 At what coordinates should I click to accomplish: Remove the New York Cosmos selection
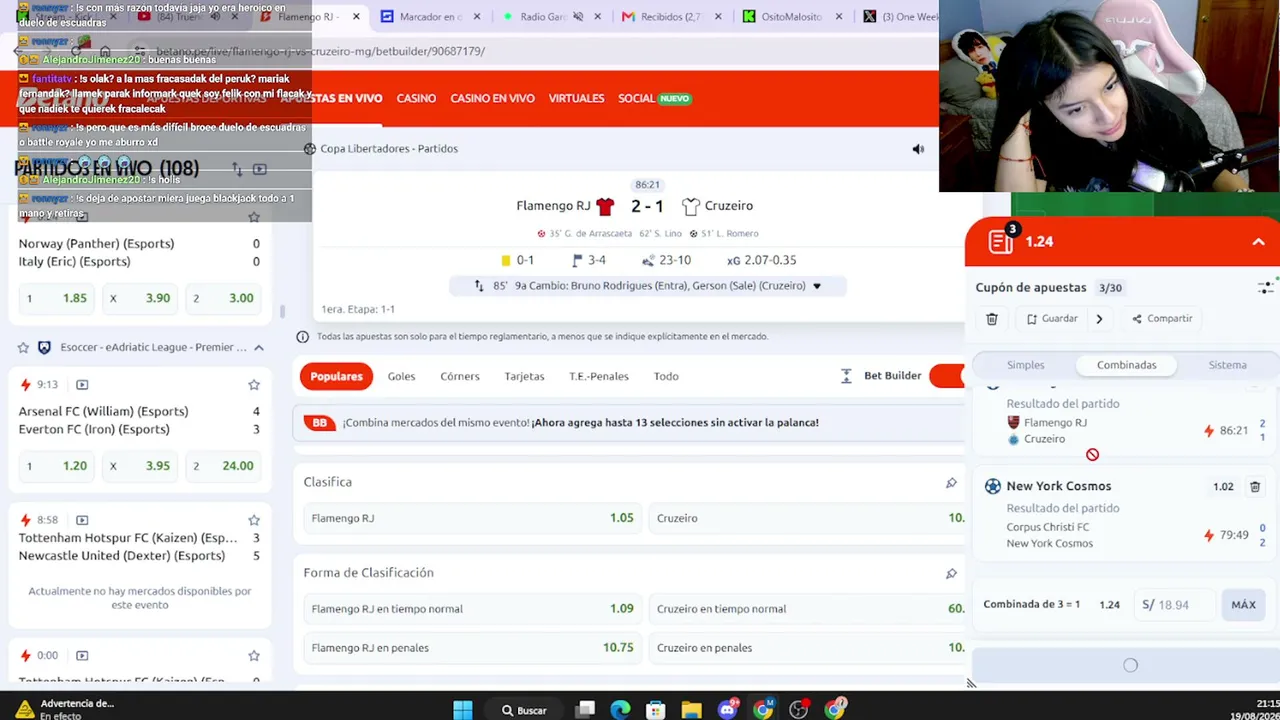click(1255, 487)
